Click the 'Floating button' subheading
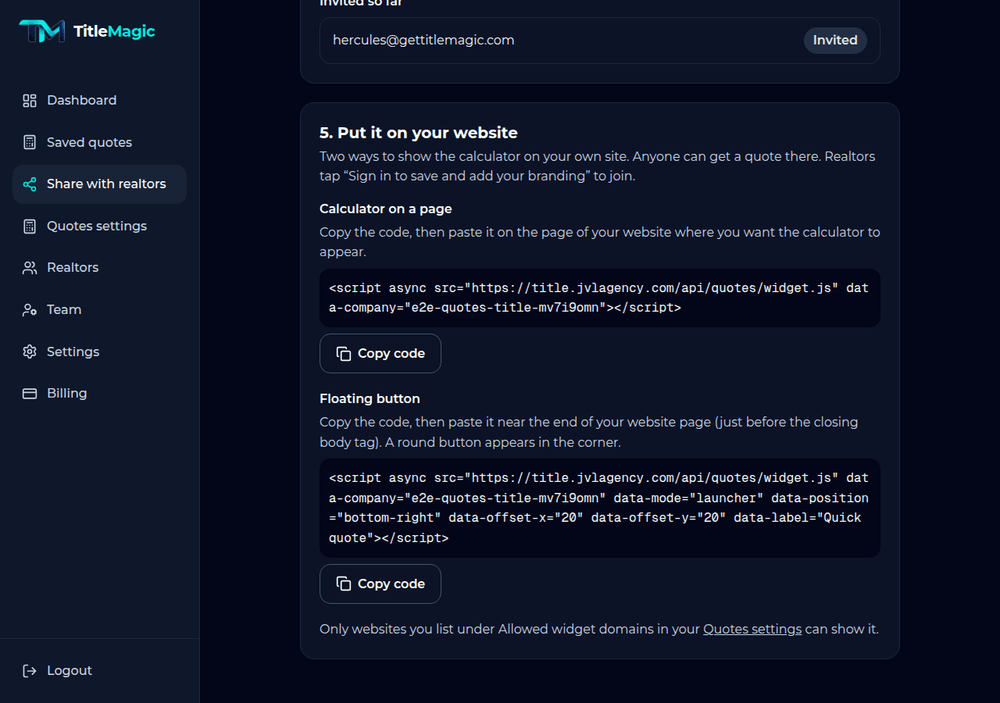1000x703 pixels. [369, 399]
